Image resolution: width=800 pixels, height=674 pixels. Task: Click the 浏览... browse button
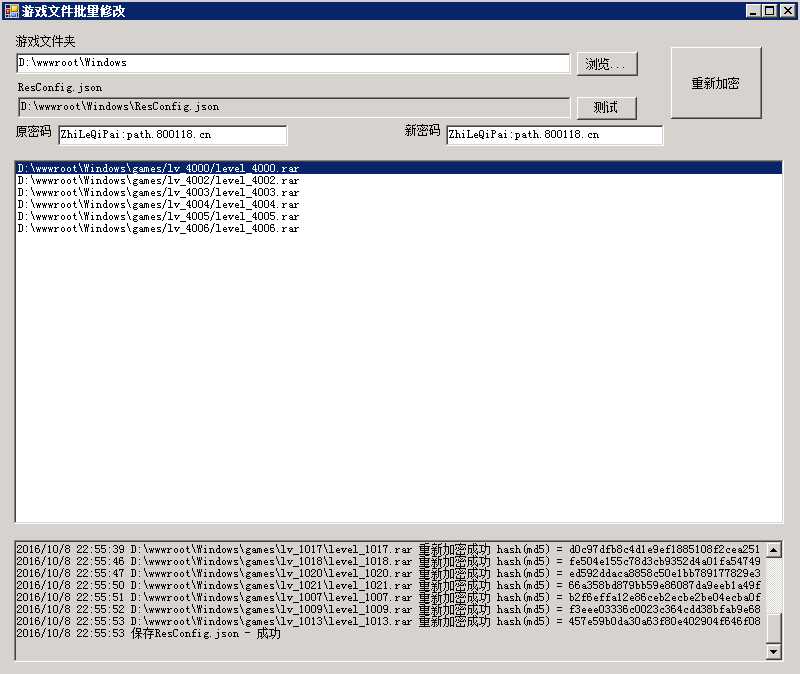coord(607,64)
